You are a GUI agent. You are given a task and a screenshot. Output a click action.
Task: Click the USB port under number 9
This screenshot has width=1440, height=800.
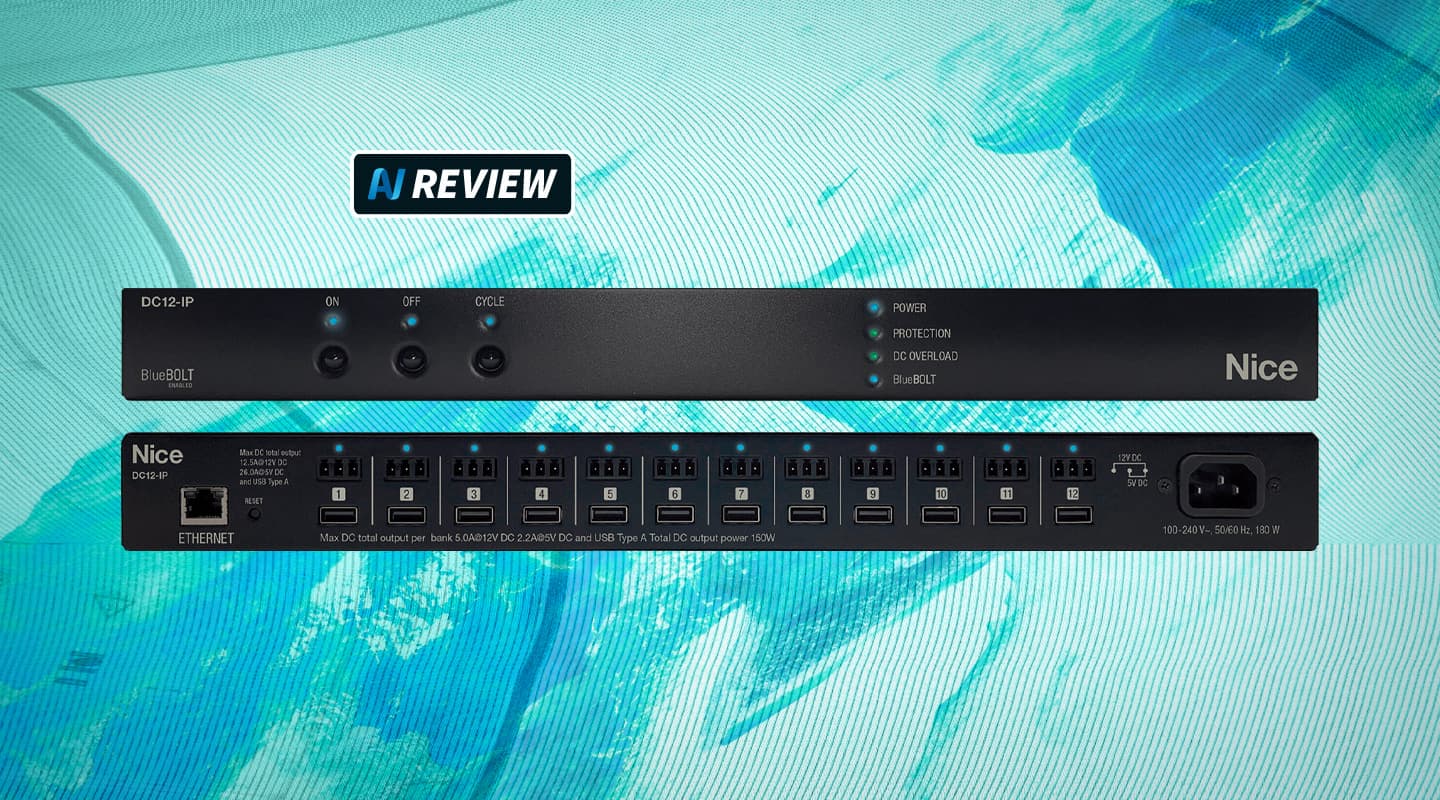[873, 515]
